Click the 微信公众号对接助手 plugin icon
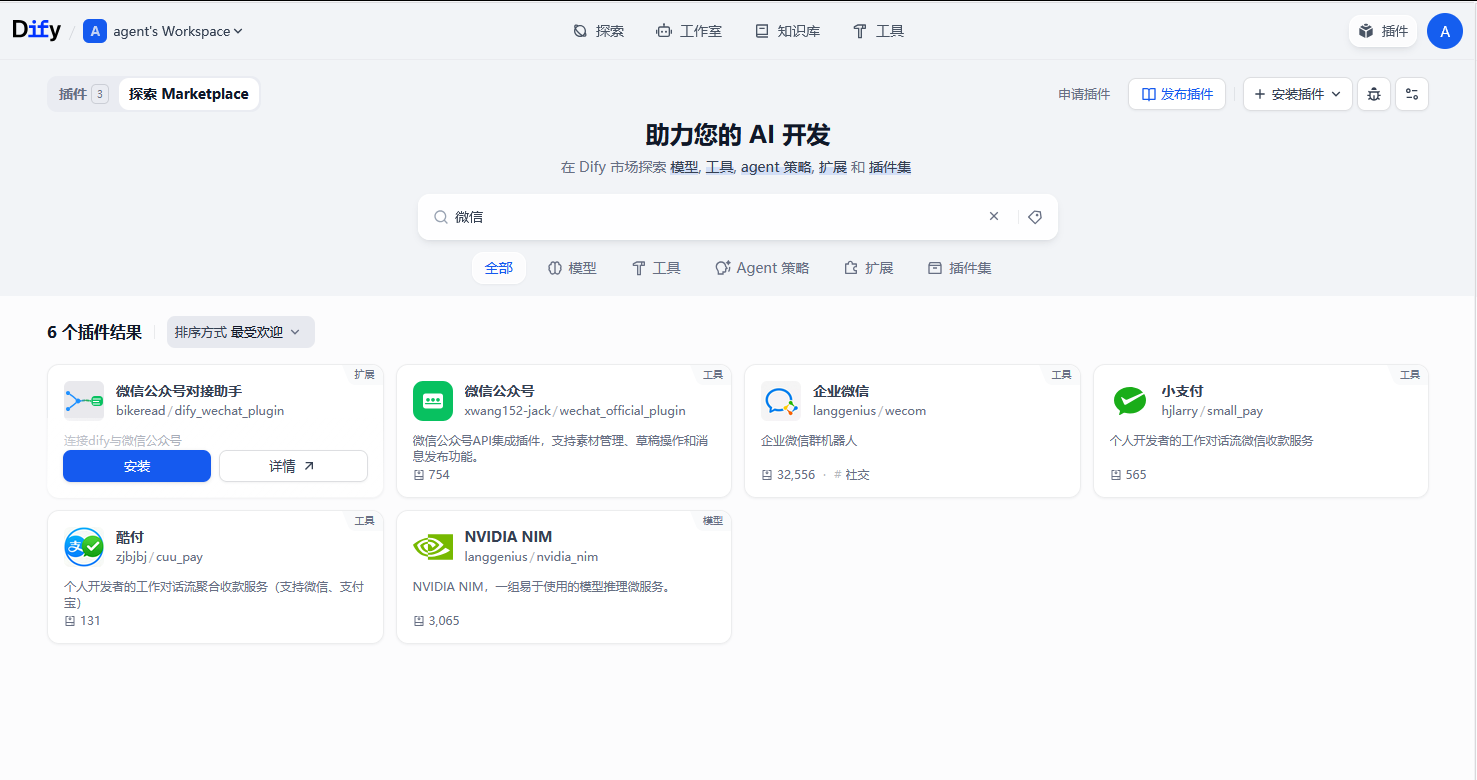This screenshot has height=780, width=1477. point(84,401)
